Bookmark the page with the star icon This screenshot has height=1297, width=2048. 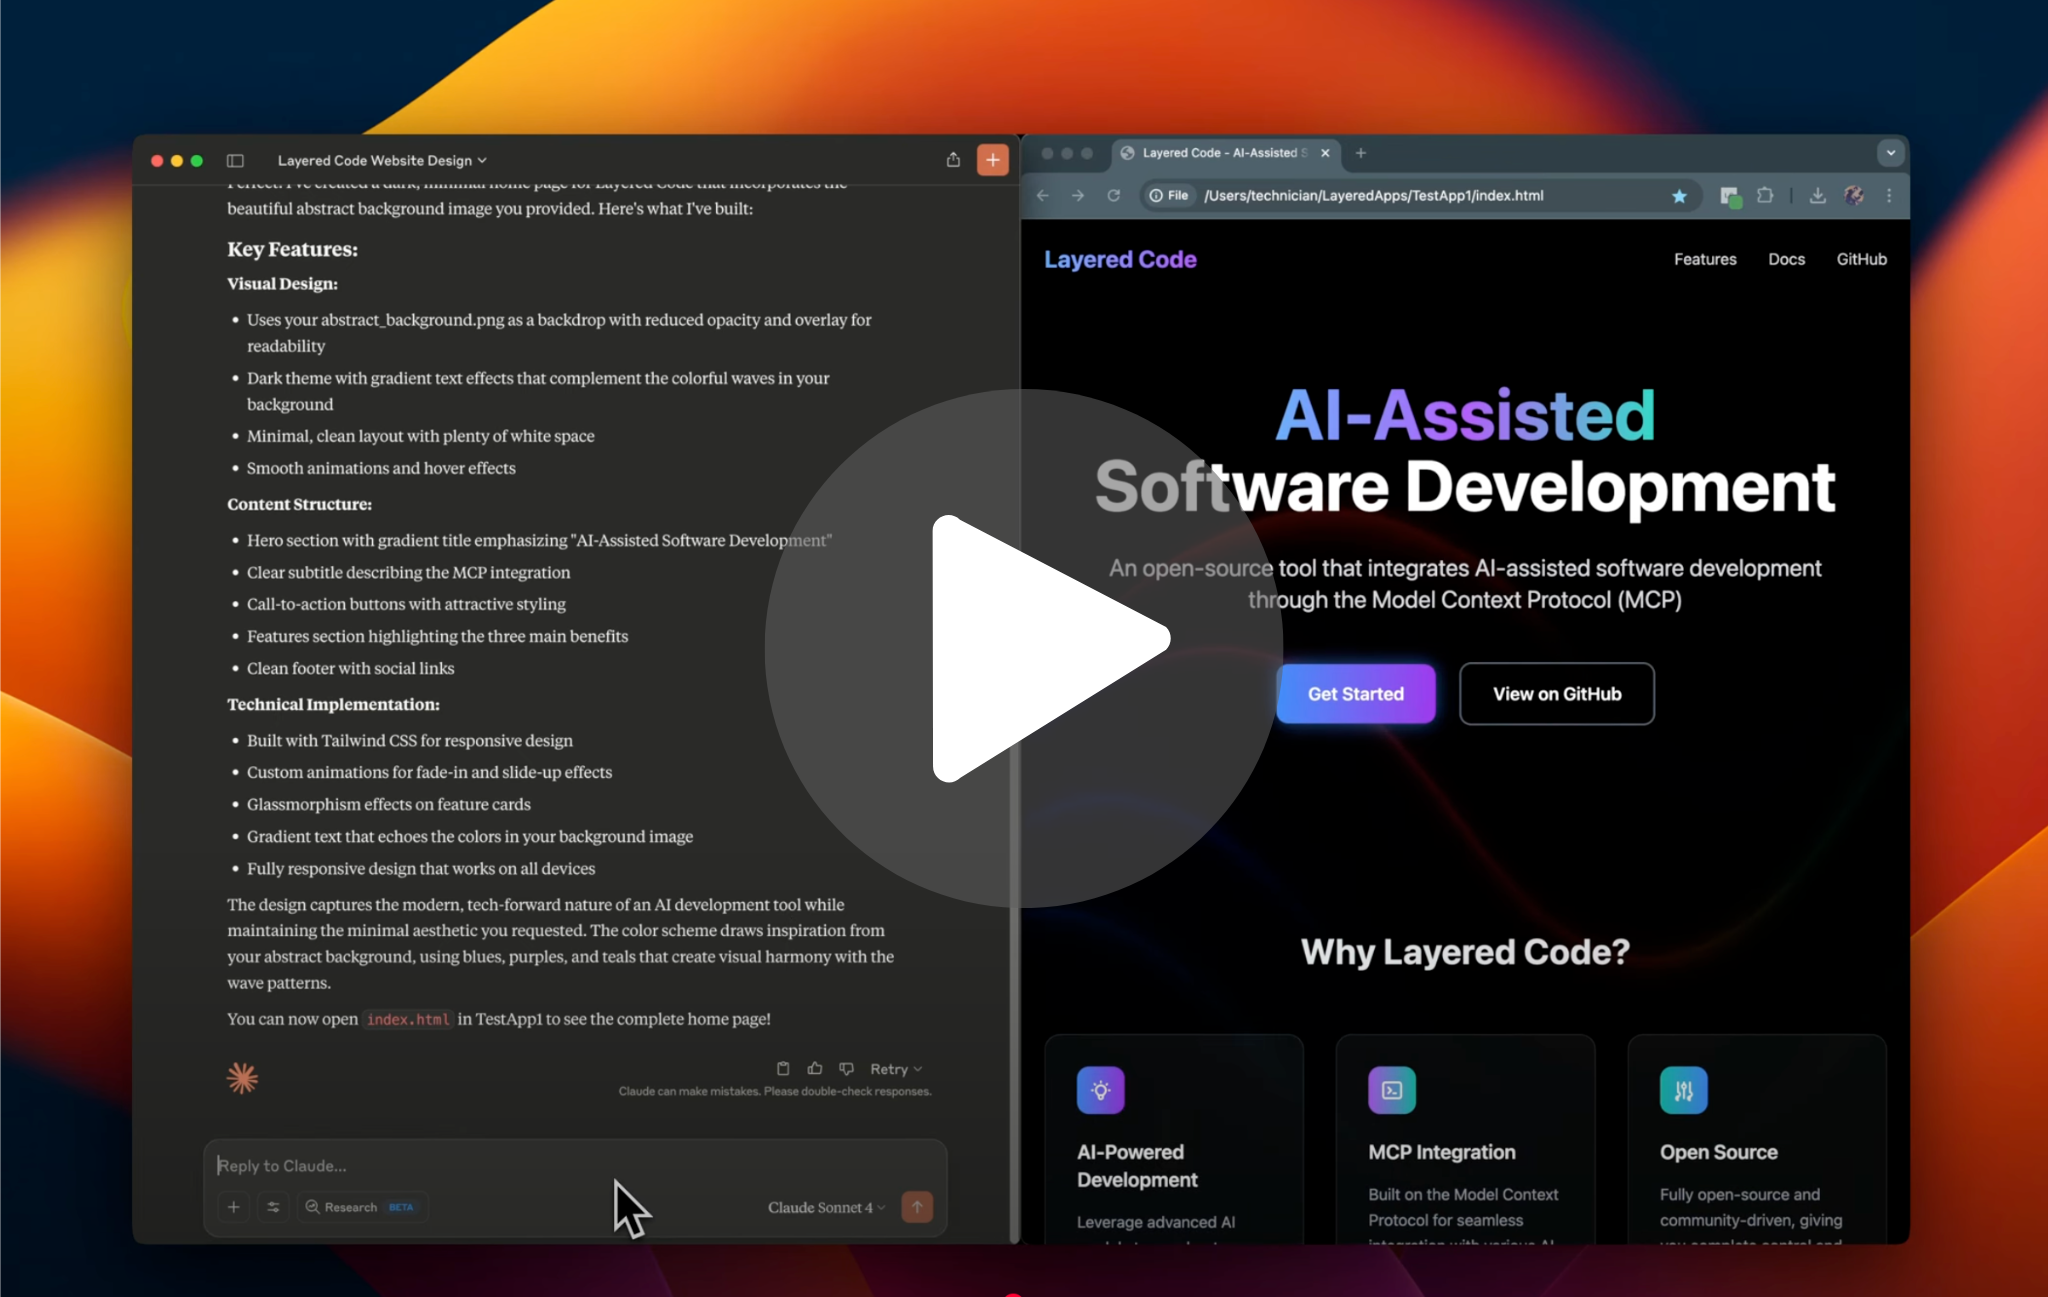[1679, 196]
